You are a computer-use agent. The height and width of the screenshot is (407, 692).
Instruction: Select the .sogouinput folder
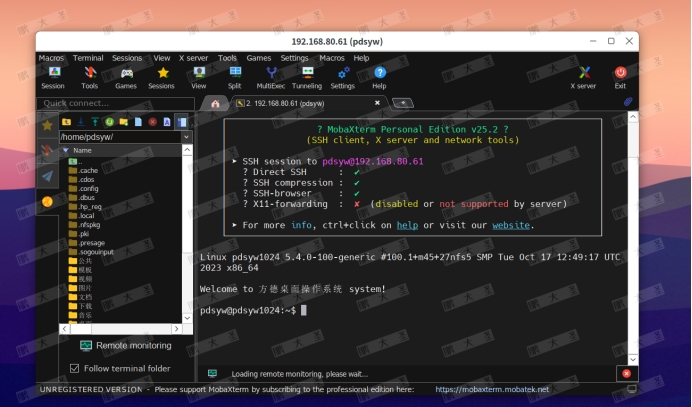coord(91,252)
